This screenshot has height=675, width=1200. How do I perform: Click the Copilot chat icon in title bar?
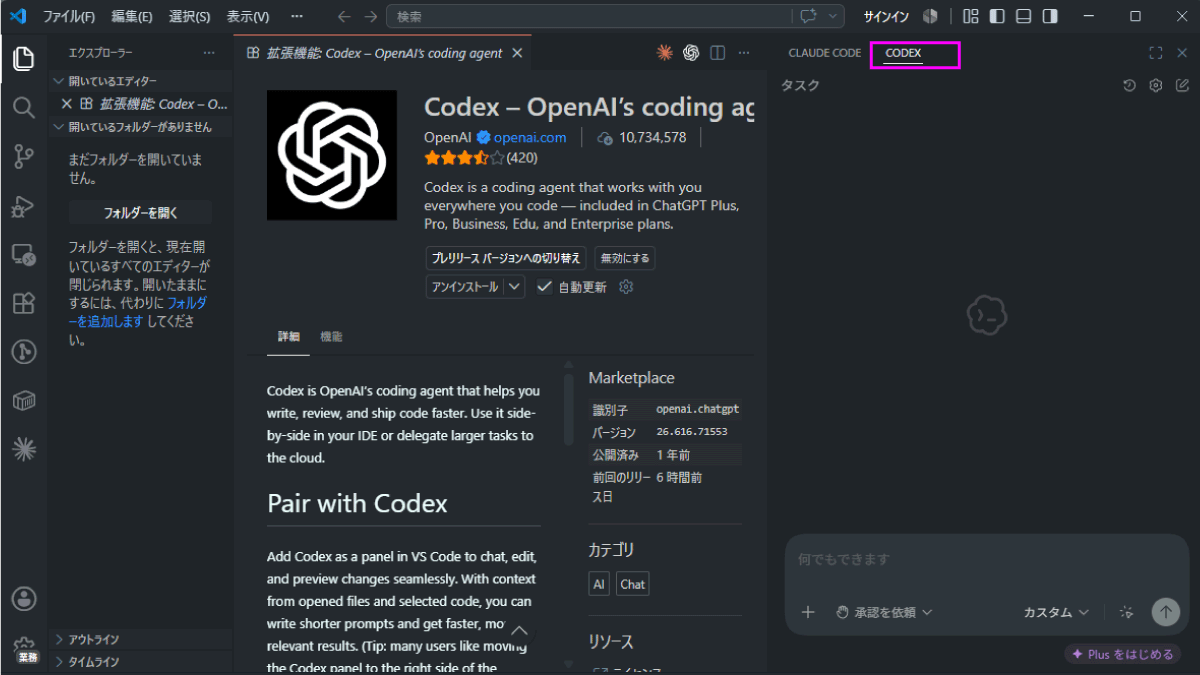point(807,16)
